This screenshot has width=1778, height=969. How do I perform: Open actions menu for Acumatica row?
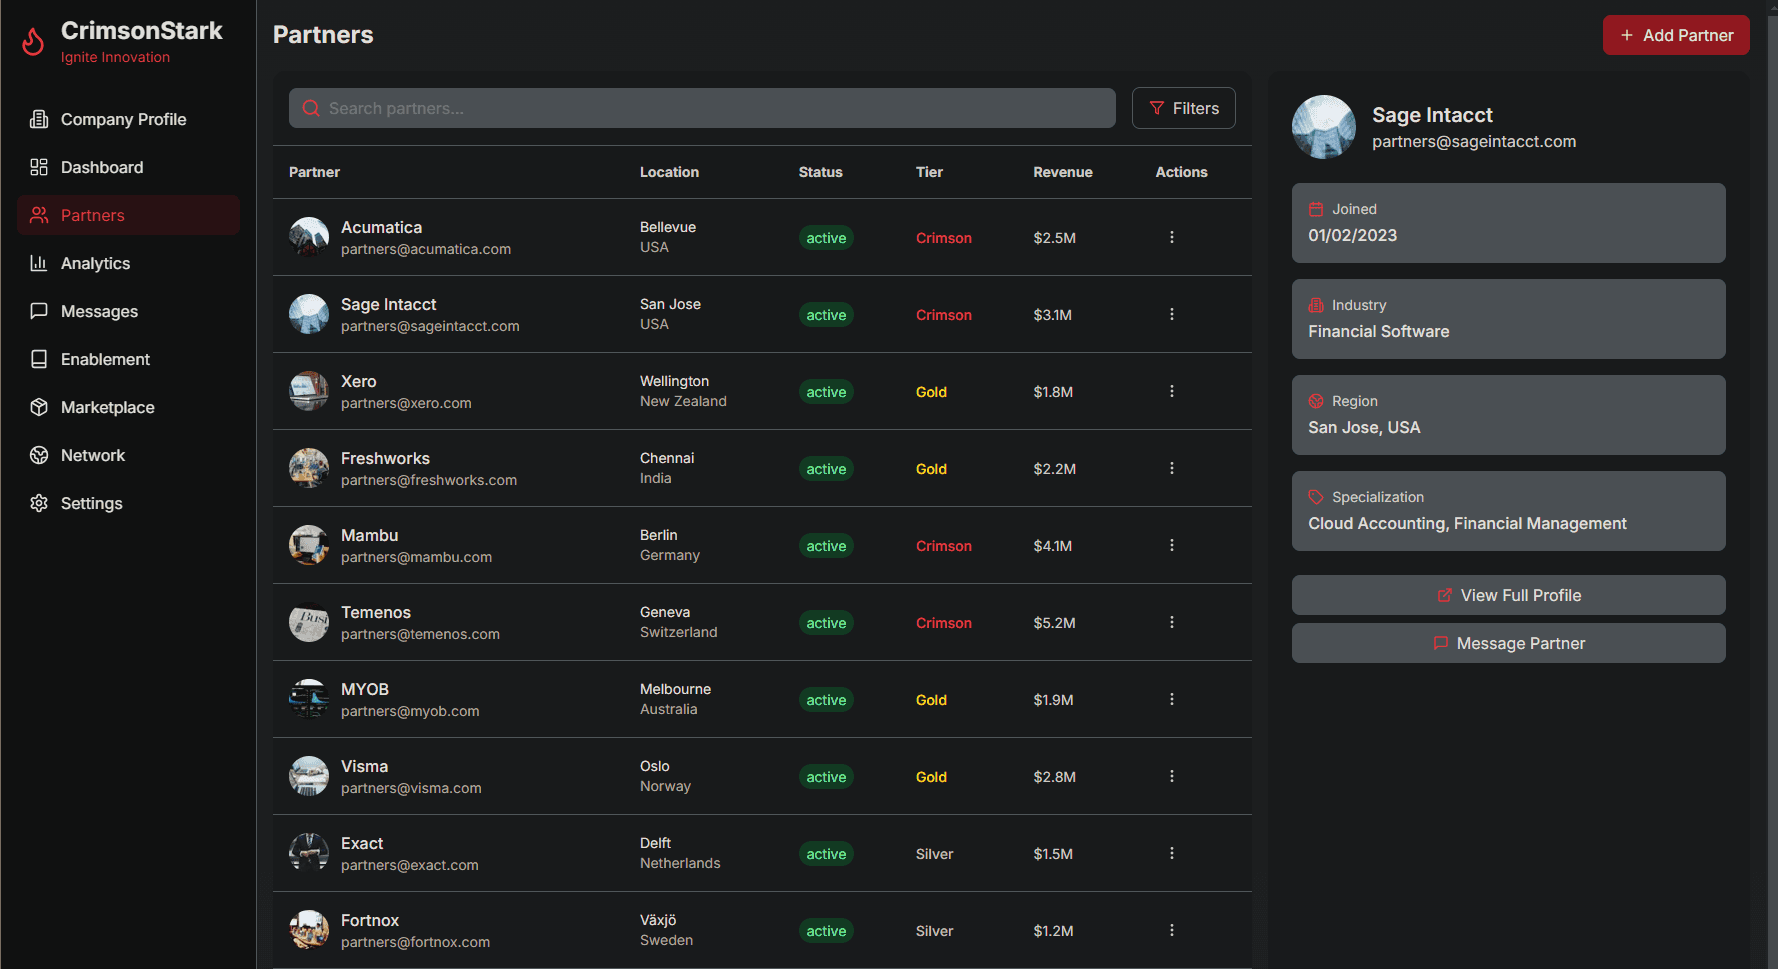1172,237
